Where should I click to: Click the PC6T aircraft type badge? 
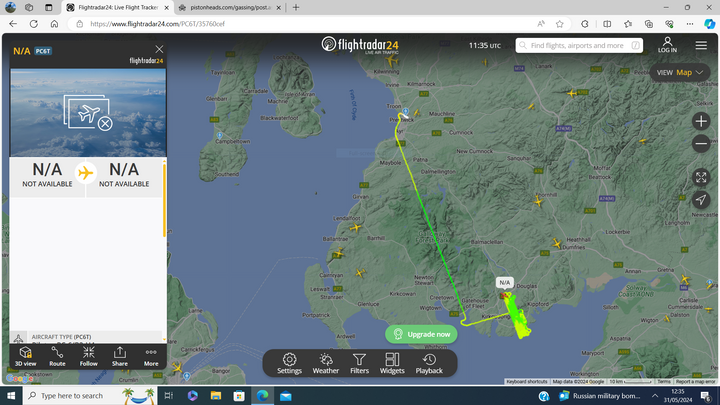(43, 51)
